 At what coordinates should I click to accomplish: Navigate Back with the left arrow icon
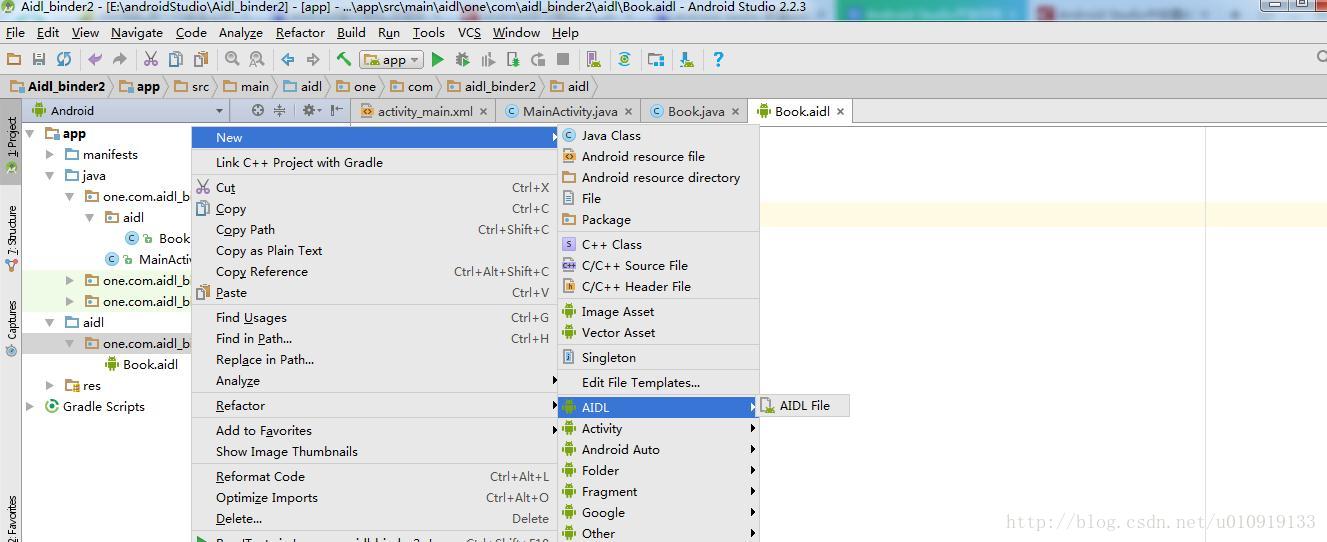pos(288,60)
